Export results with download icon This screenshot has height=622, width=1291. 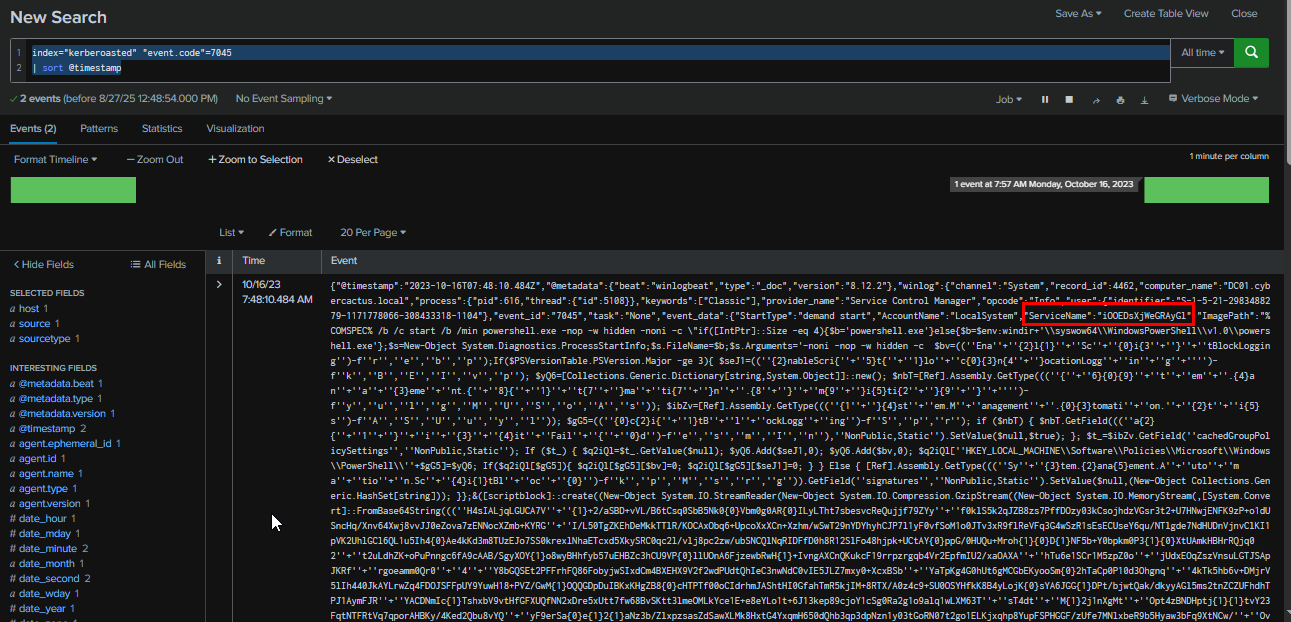(1145, 99)
